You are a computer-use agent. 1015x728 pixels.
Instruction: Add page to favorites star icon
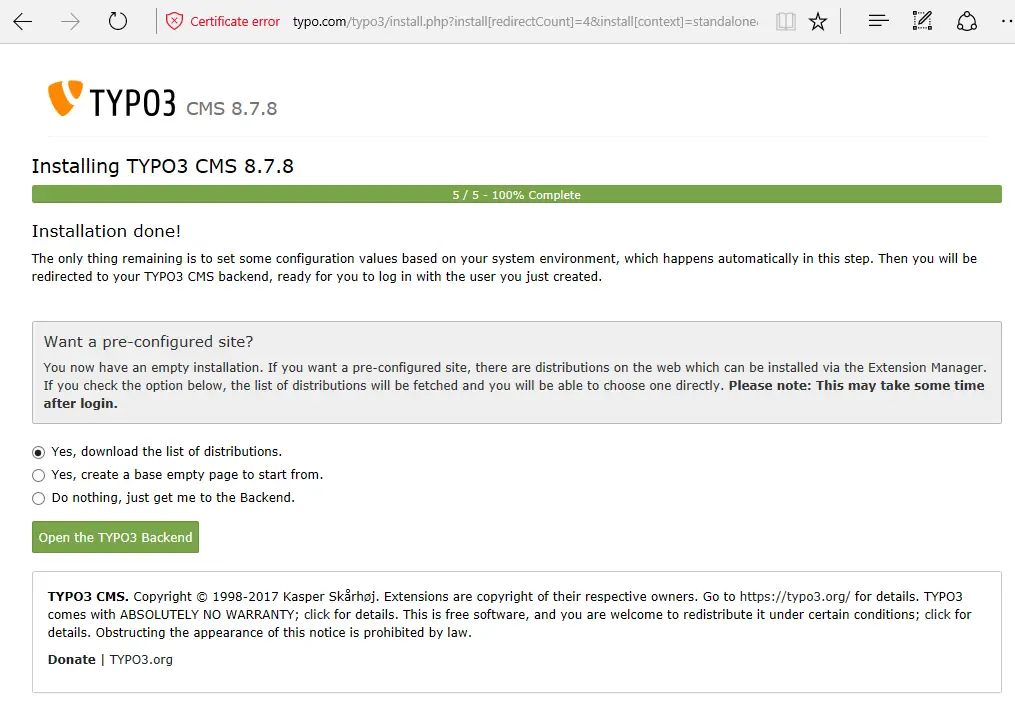coord(818,21)
